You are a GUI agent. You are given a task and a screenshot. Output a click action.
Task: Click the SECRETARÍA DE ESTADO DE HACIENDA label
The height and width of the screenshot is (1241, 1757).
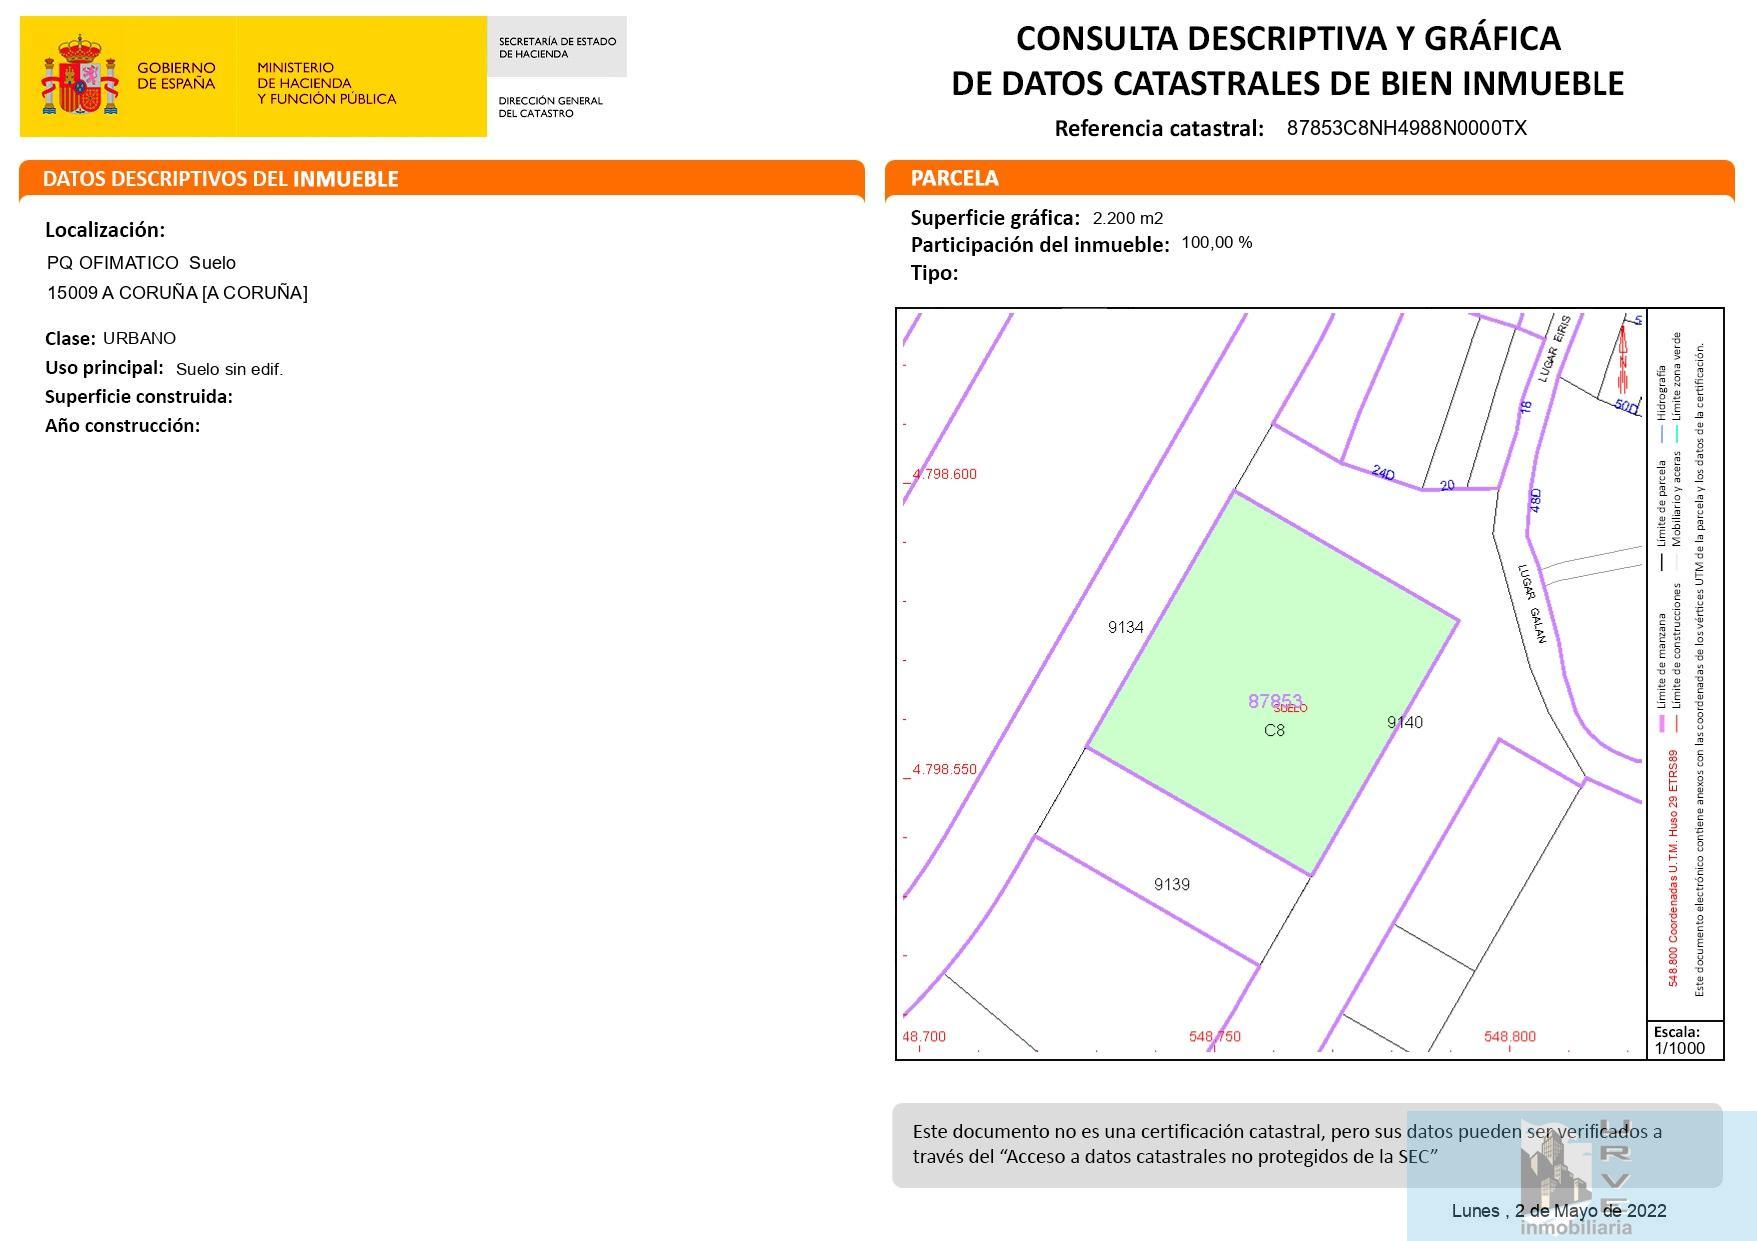(557, 48)
